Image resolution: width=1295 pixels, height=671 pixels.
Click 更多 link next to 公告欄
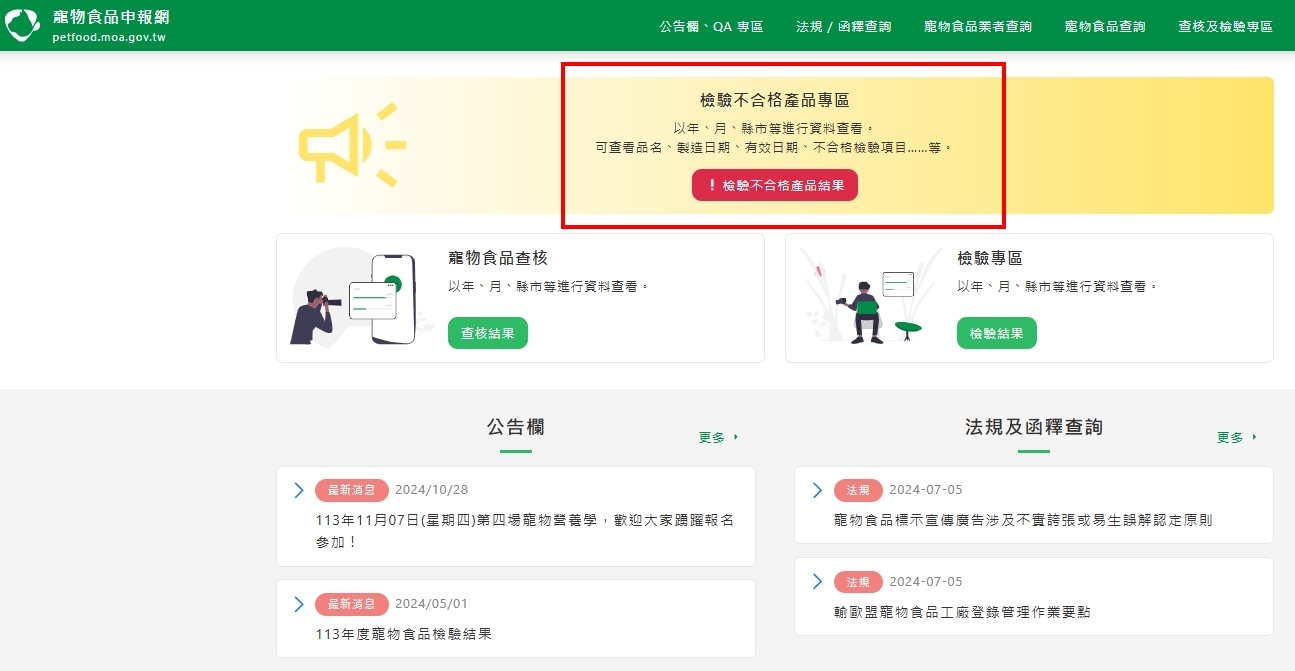click(718, 438)
